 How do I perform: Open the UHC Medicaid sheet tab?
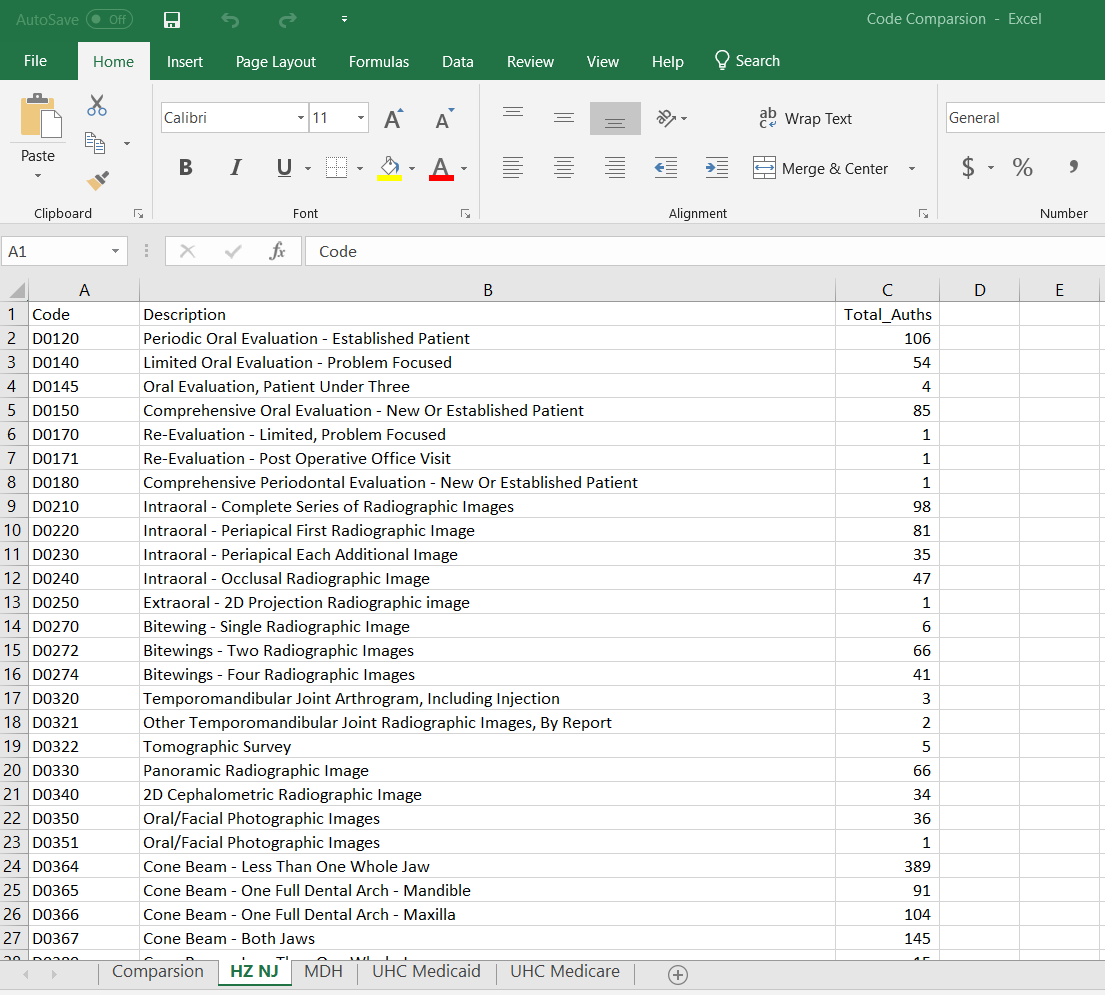coord(426,971)
